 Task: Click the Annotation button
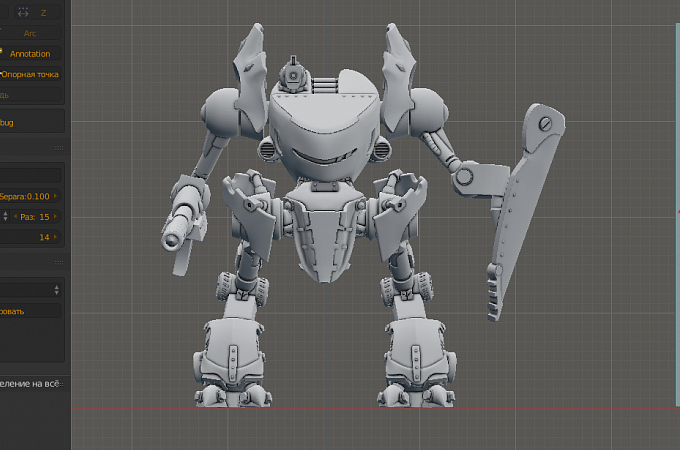(x=30, y=54)
